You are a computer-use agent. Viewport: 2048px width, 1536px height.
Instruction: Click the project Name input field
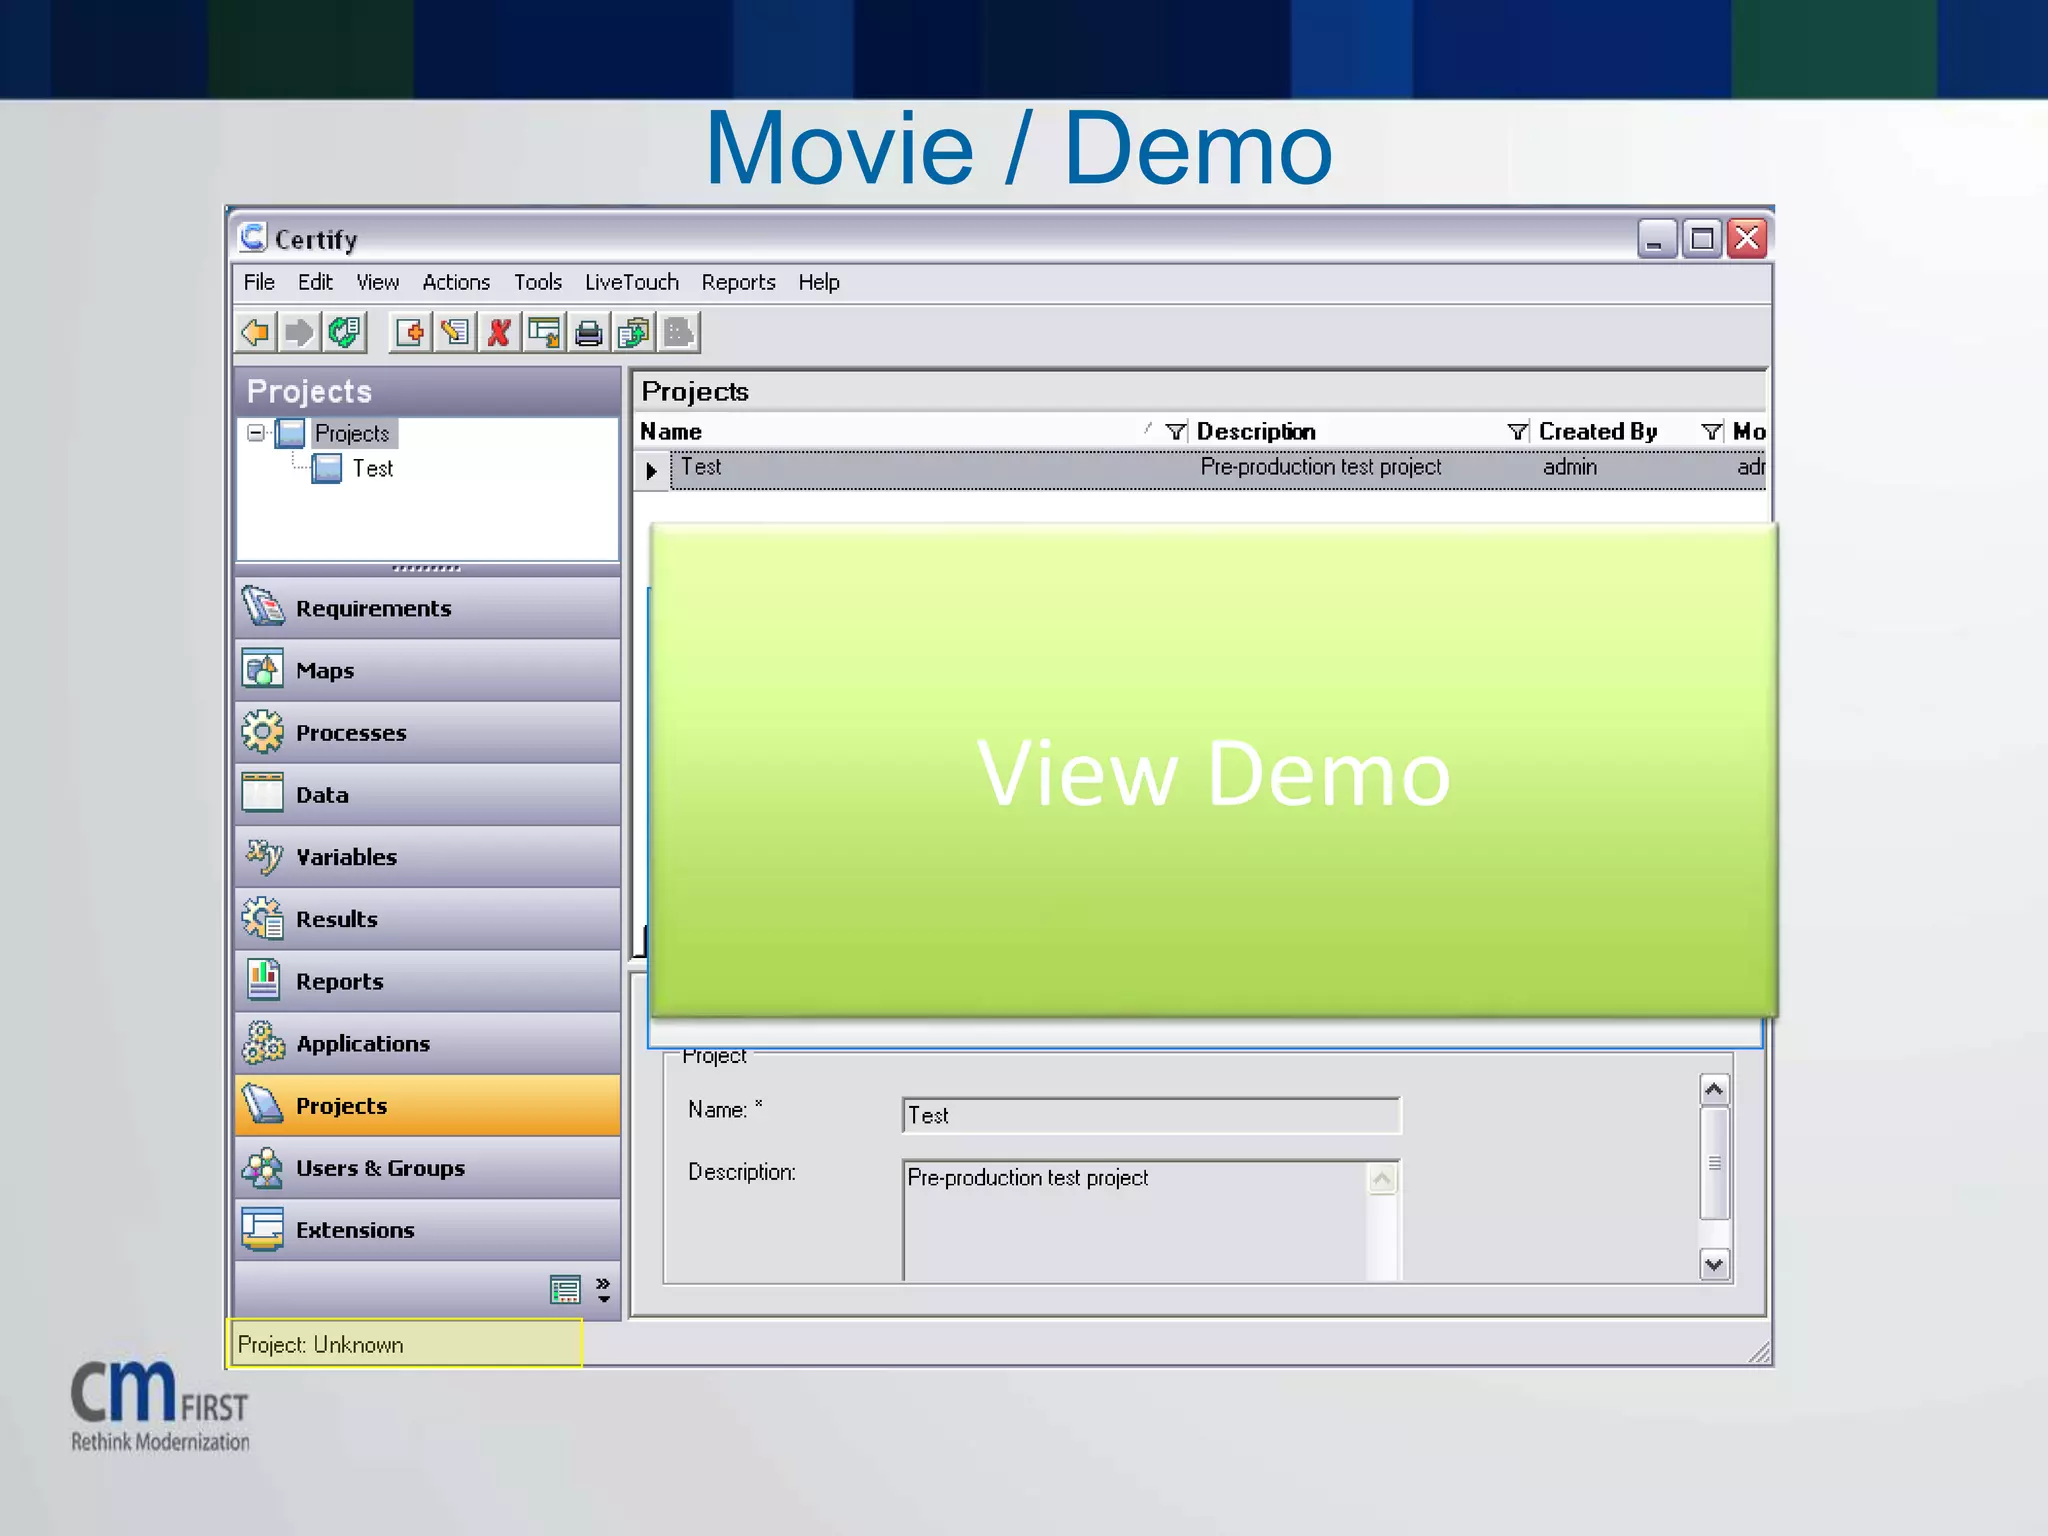coord(1151,1115)
